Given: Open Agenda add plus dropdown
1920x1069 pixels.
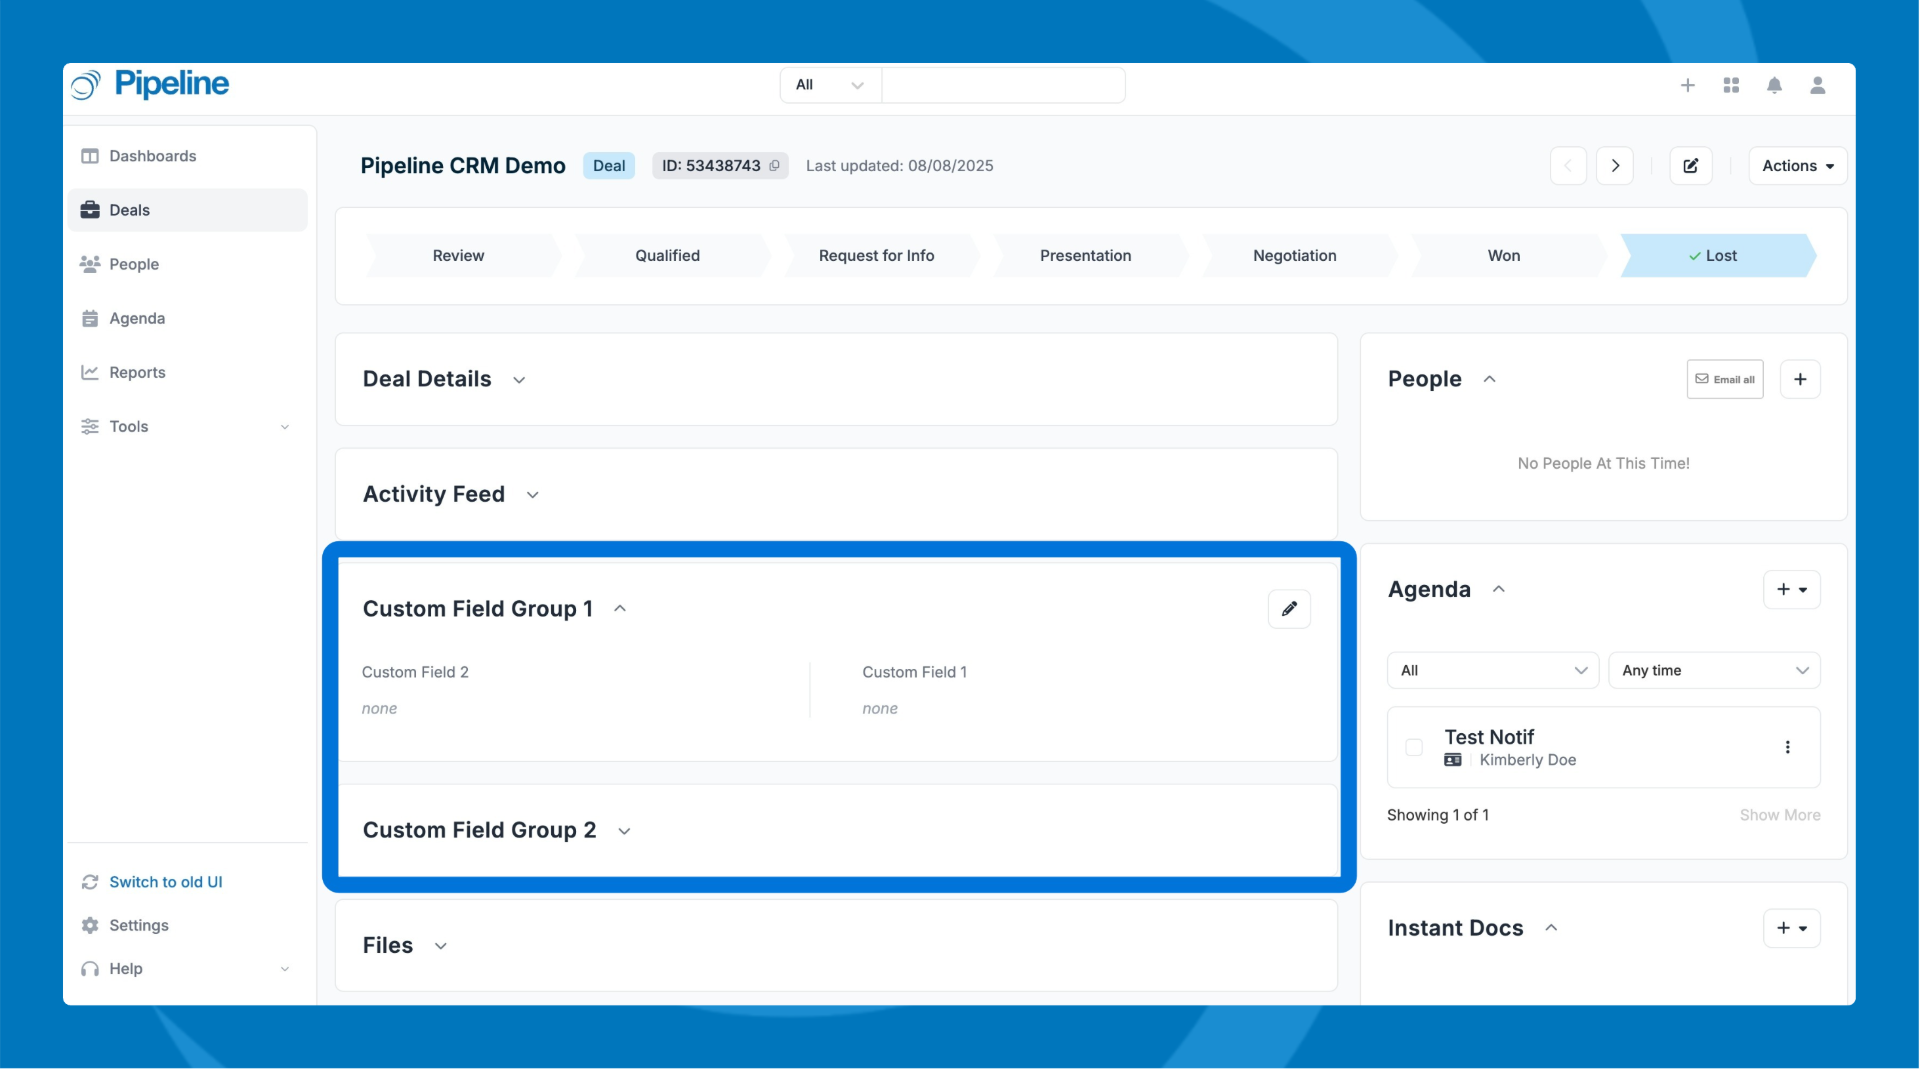Looking at the screenshot, I should tap(1792, 590).
